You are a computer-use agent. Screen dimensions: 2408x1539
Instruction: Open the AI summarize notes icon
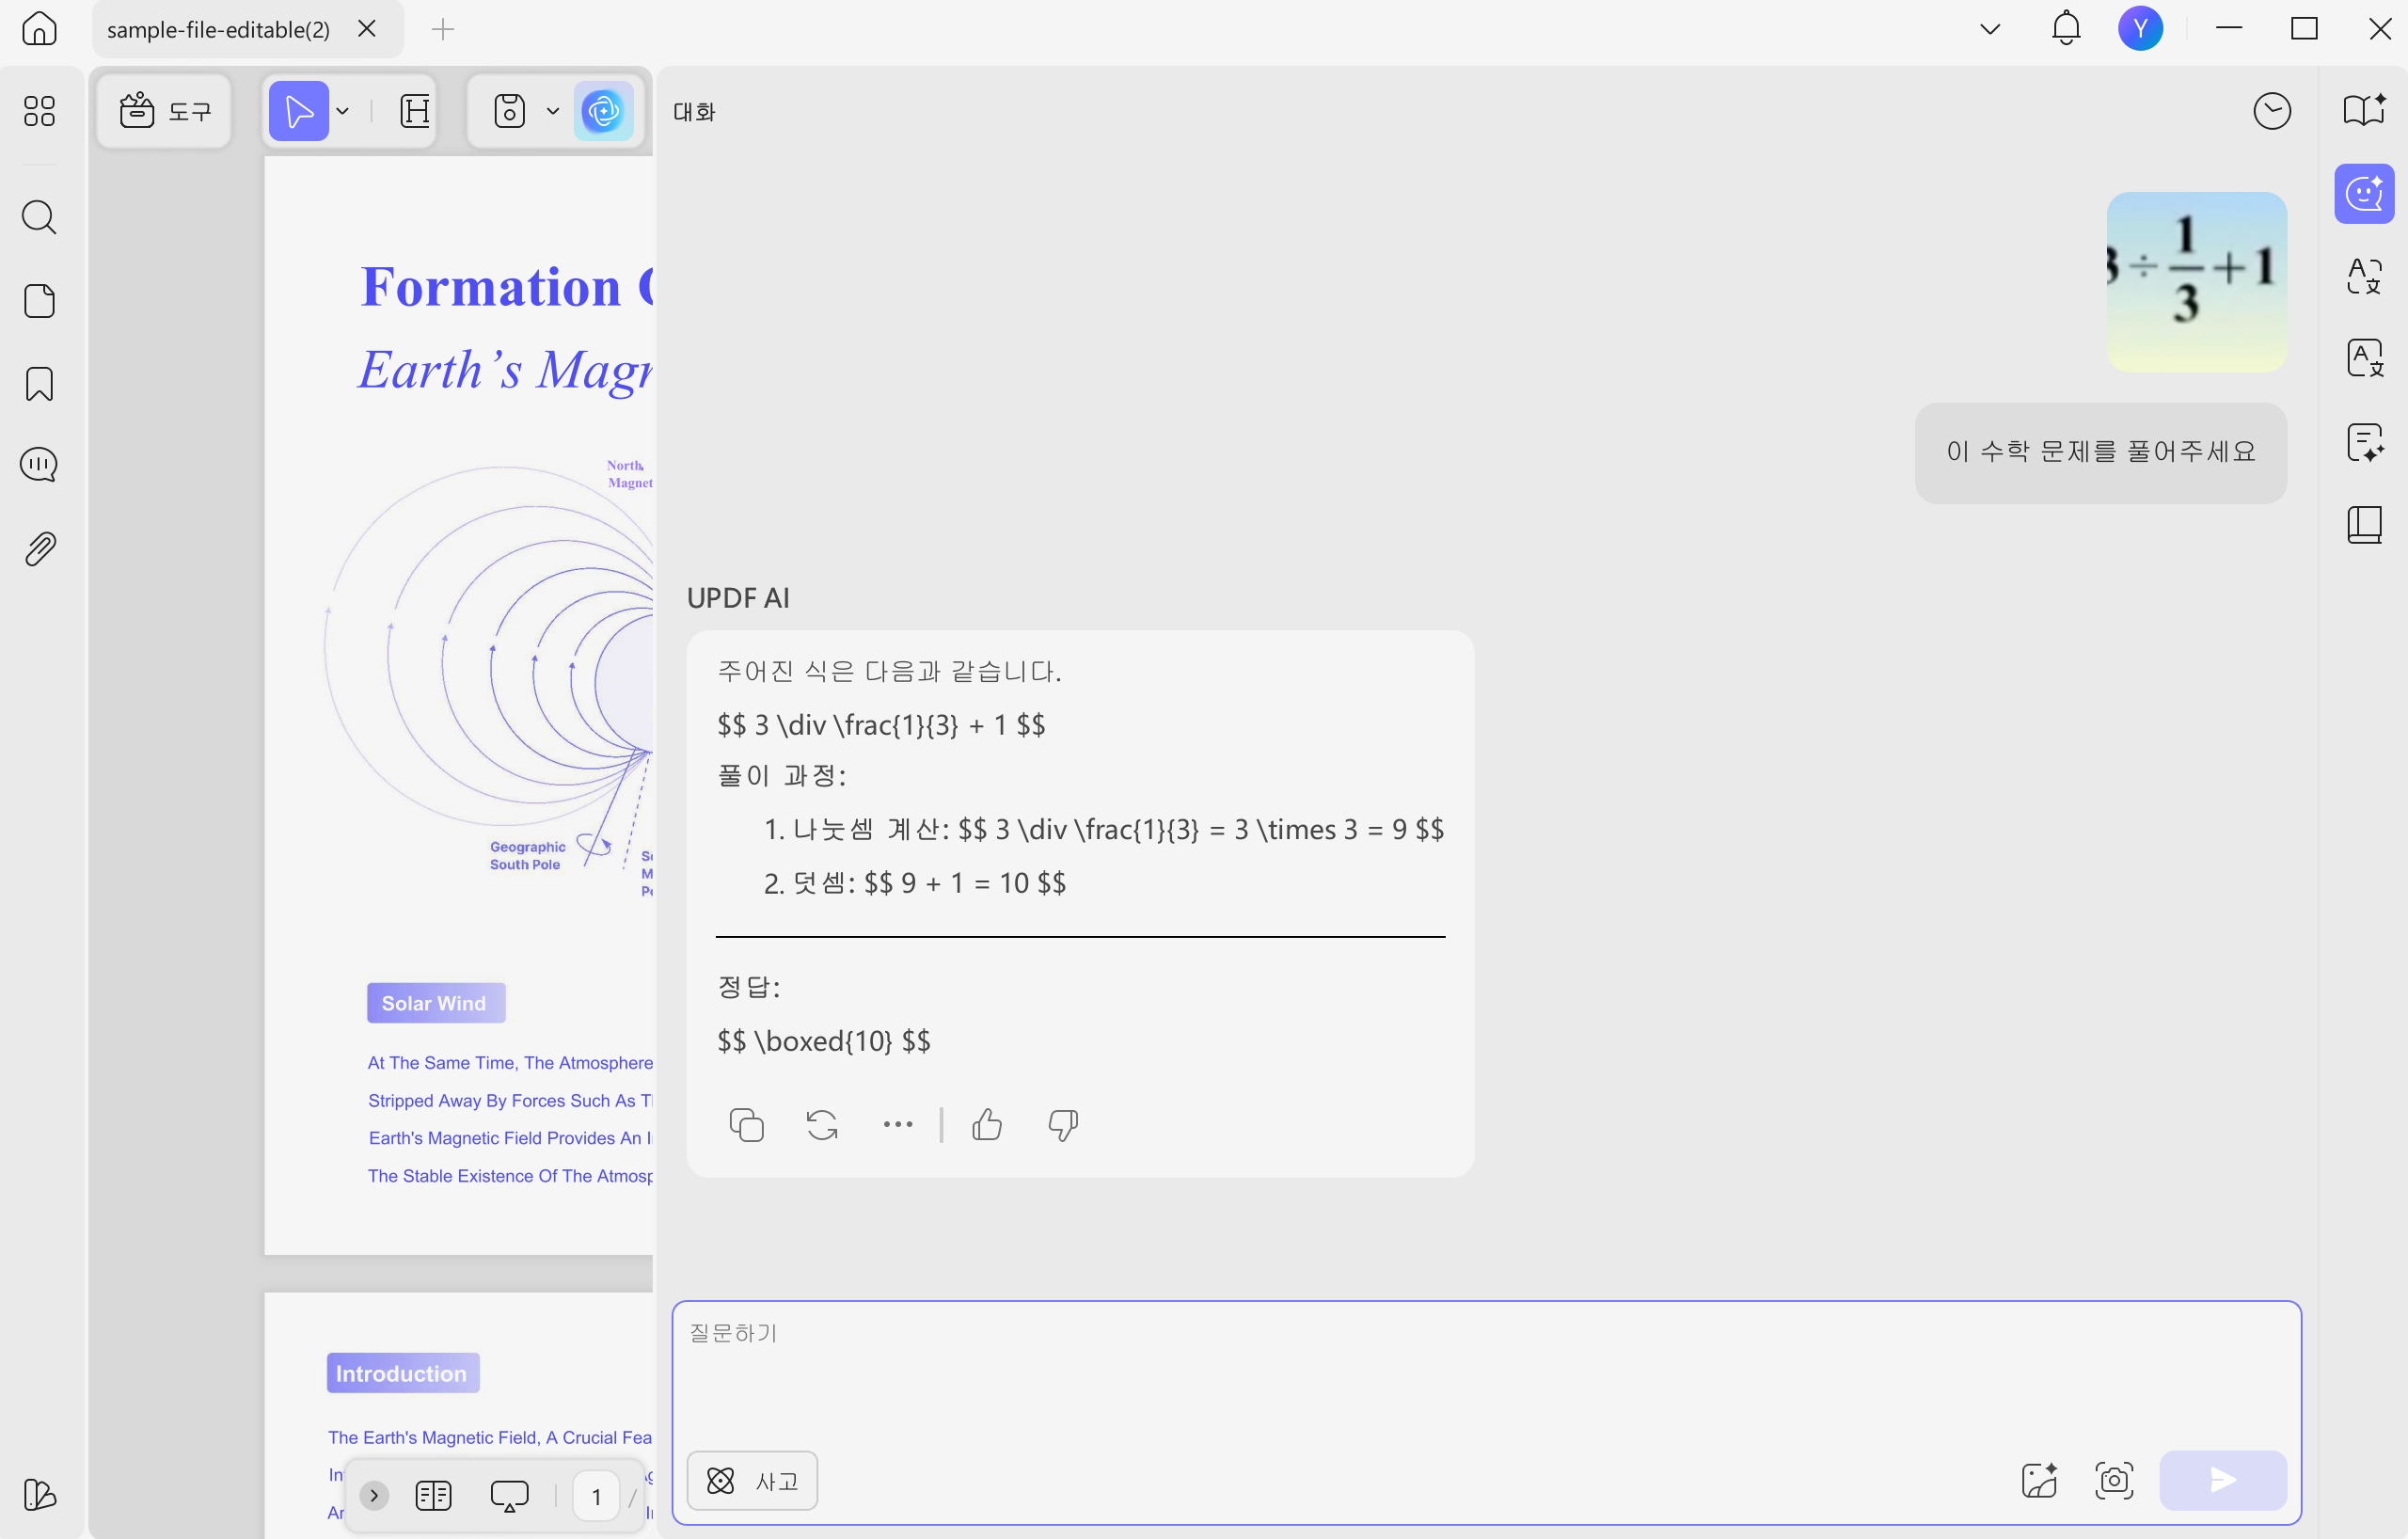click(x=2364, y=441)
